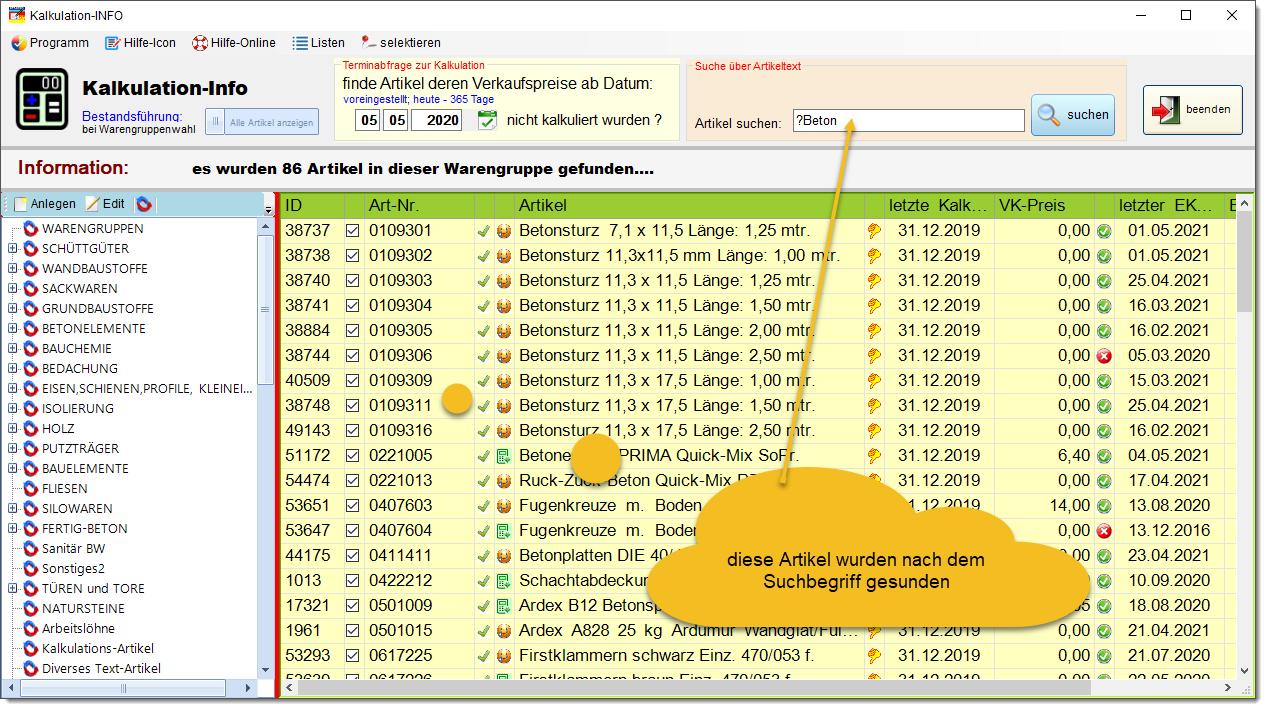Select the WARENGRUPPEN root icon

click(30, 229)
